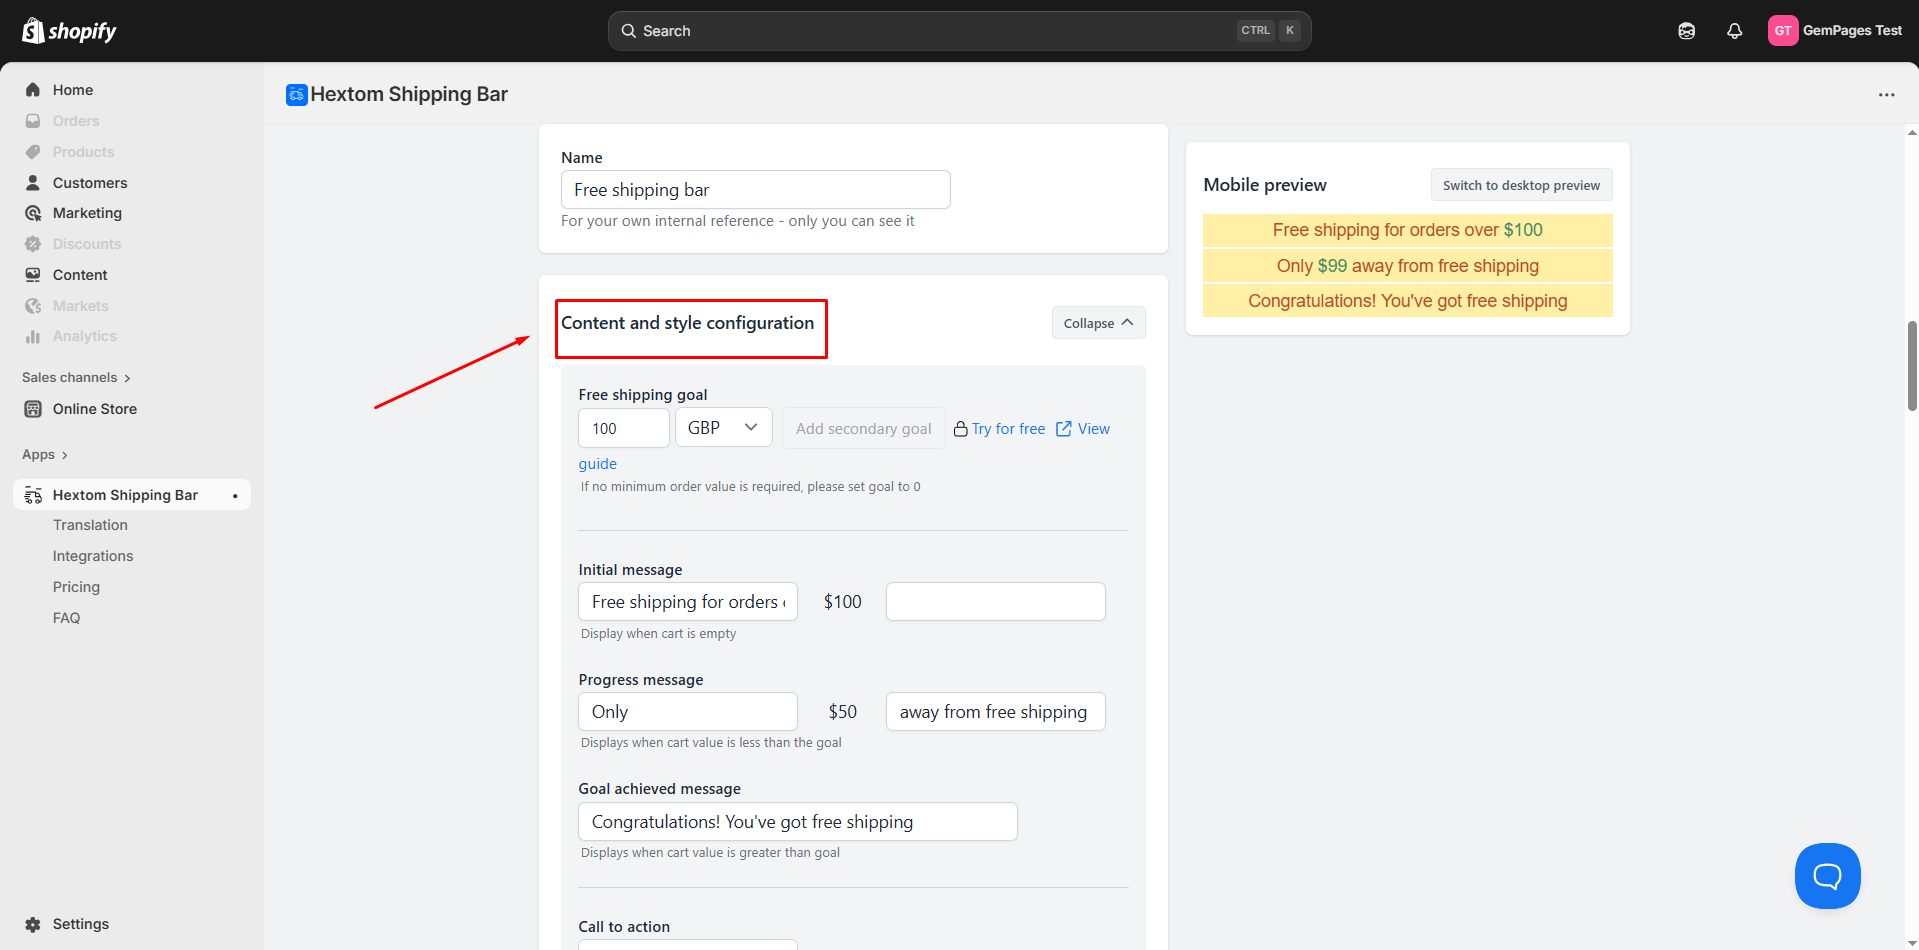Click the GT account avatar
1919x950 pixels.
(1782, 31)
